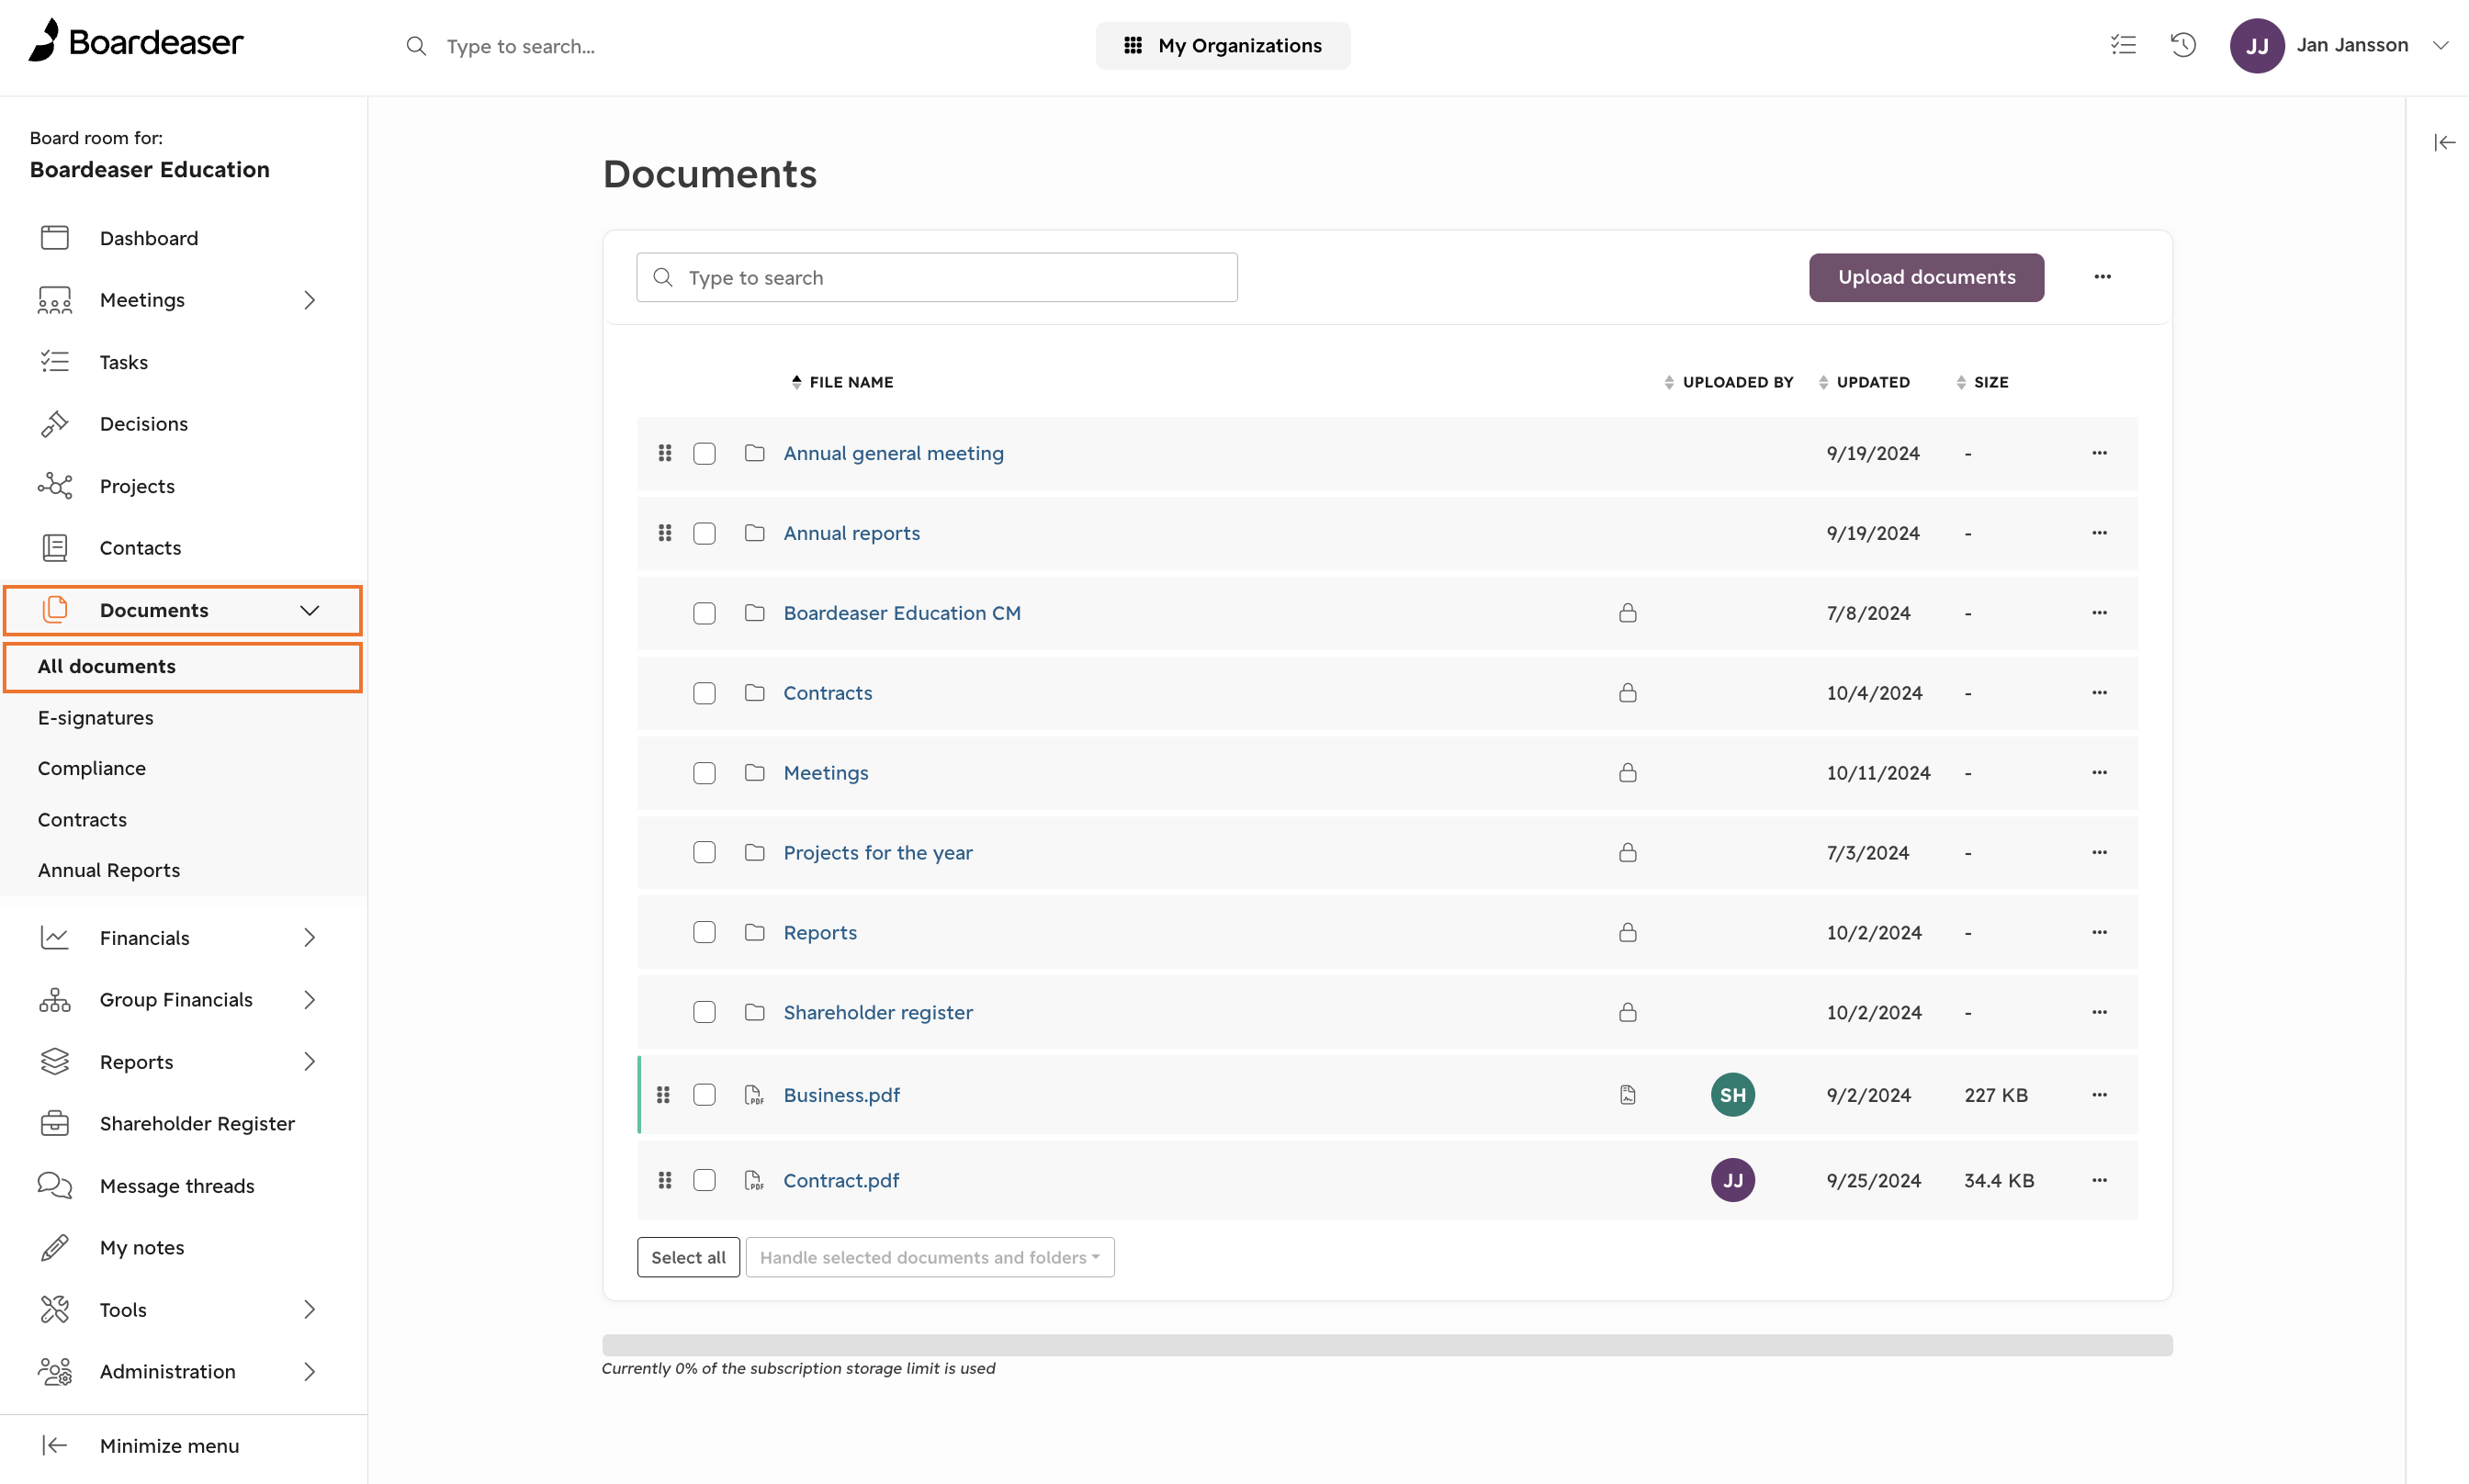Click the SH uploader avatar on Business.pdf
Screen dimensions: 2469x1484
[1732, 1095]
